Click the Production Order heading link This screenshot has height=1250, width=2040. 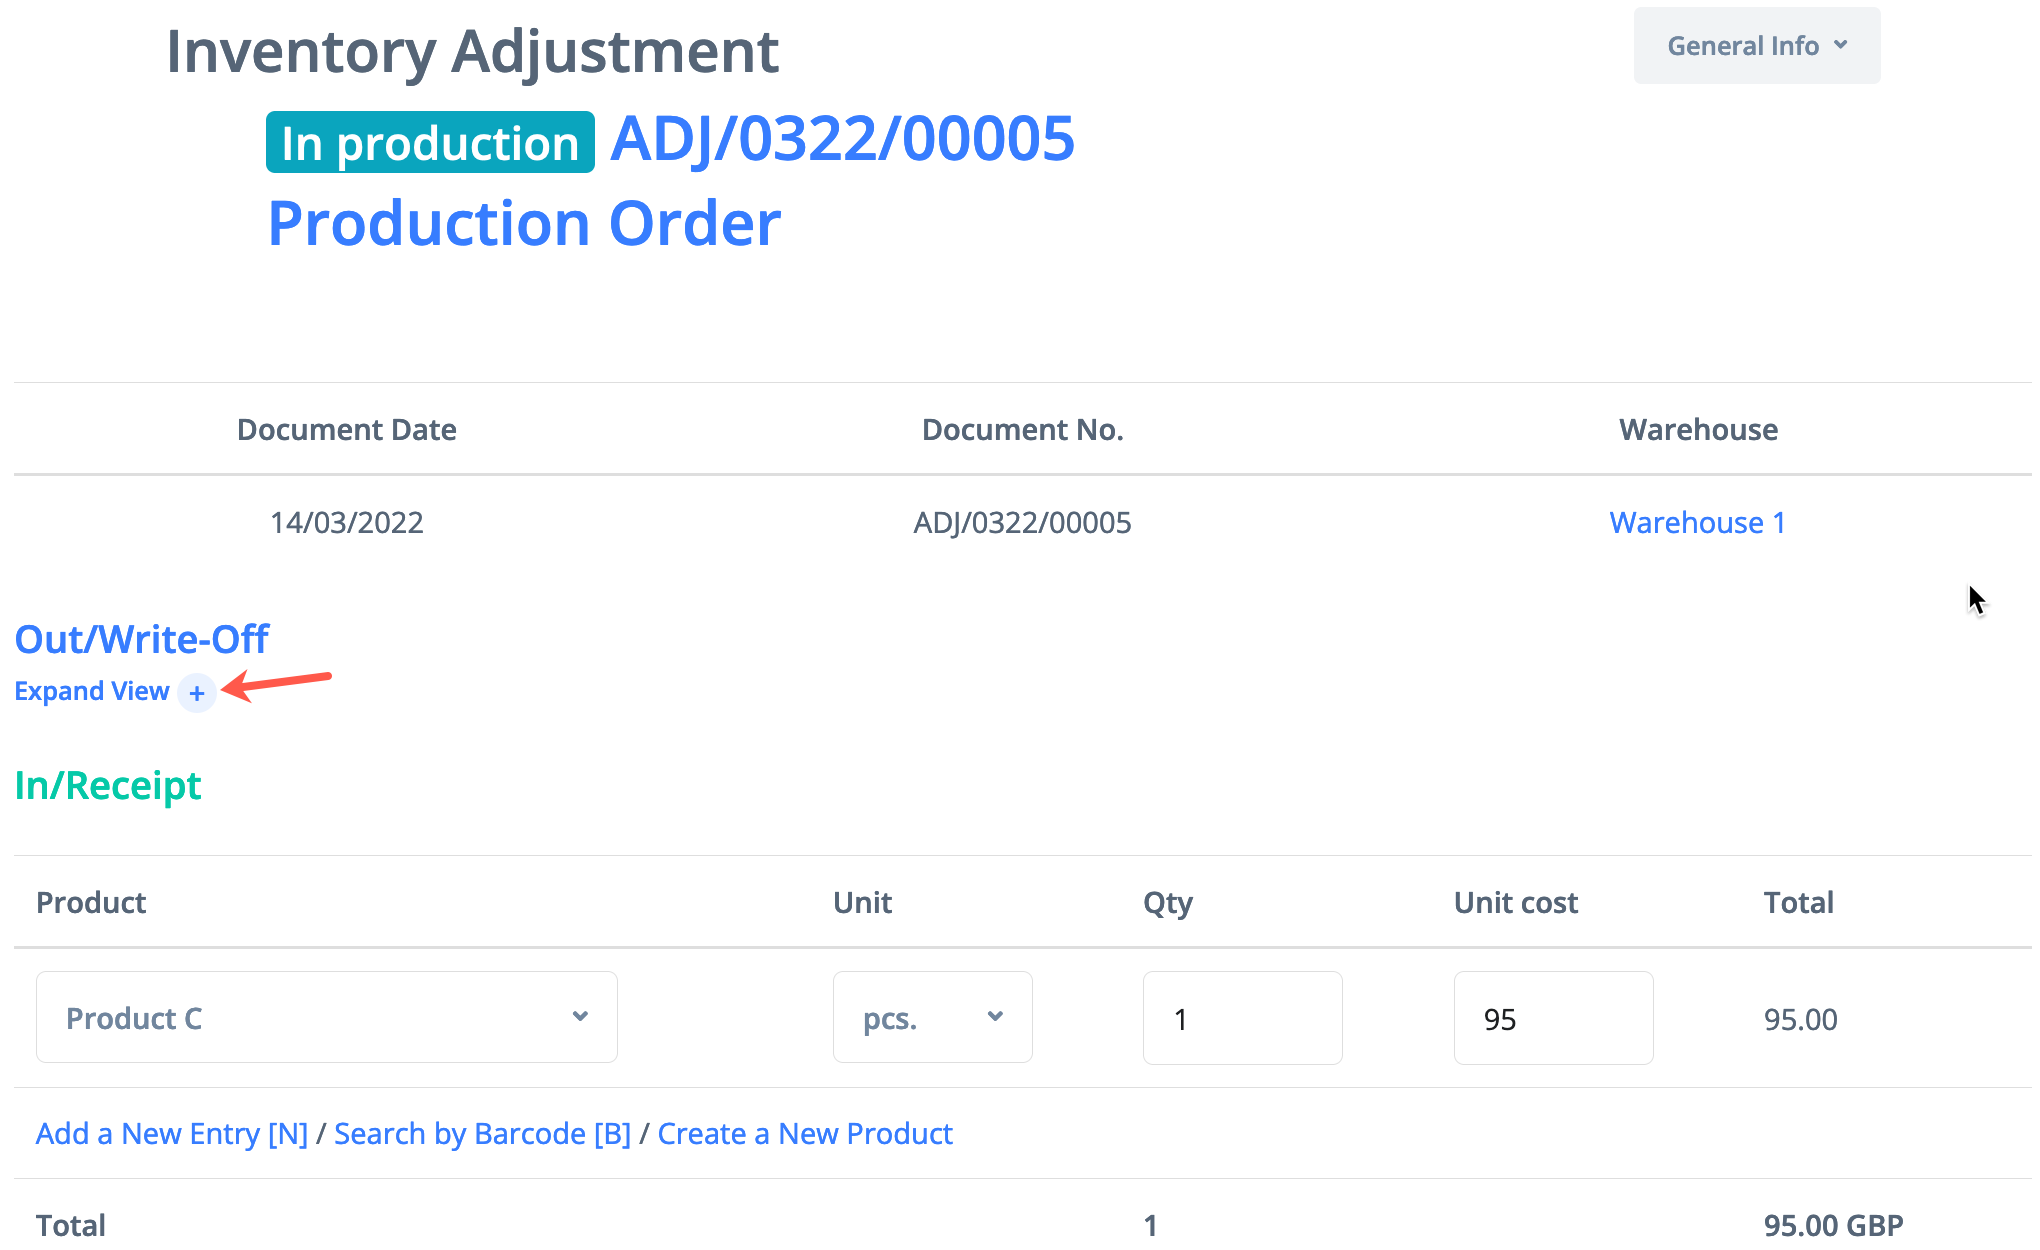[524, 222]
